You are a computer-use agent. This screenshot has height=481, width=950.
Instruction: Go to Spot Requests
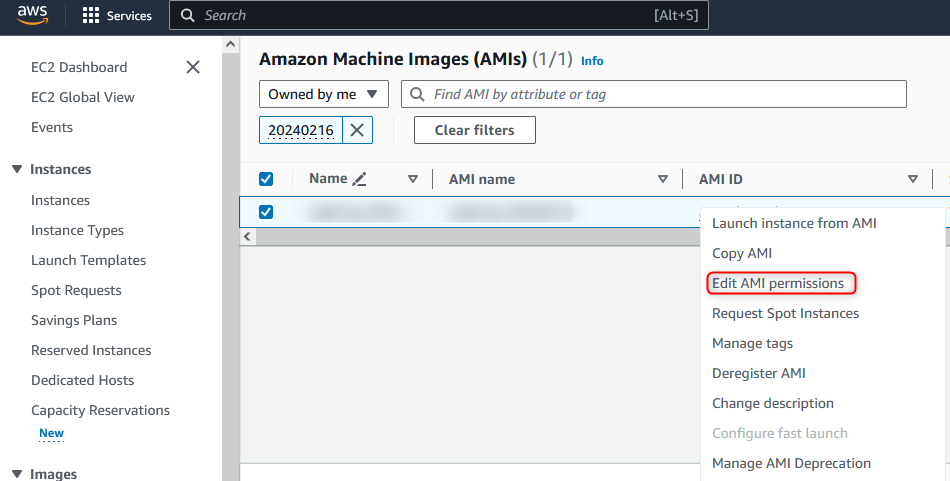[76, 290]
